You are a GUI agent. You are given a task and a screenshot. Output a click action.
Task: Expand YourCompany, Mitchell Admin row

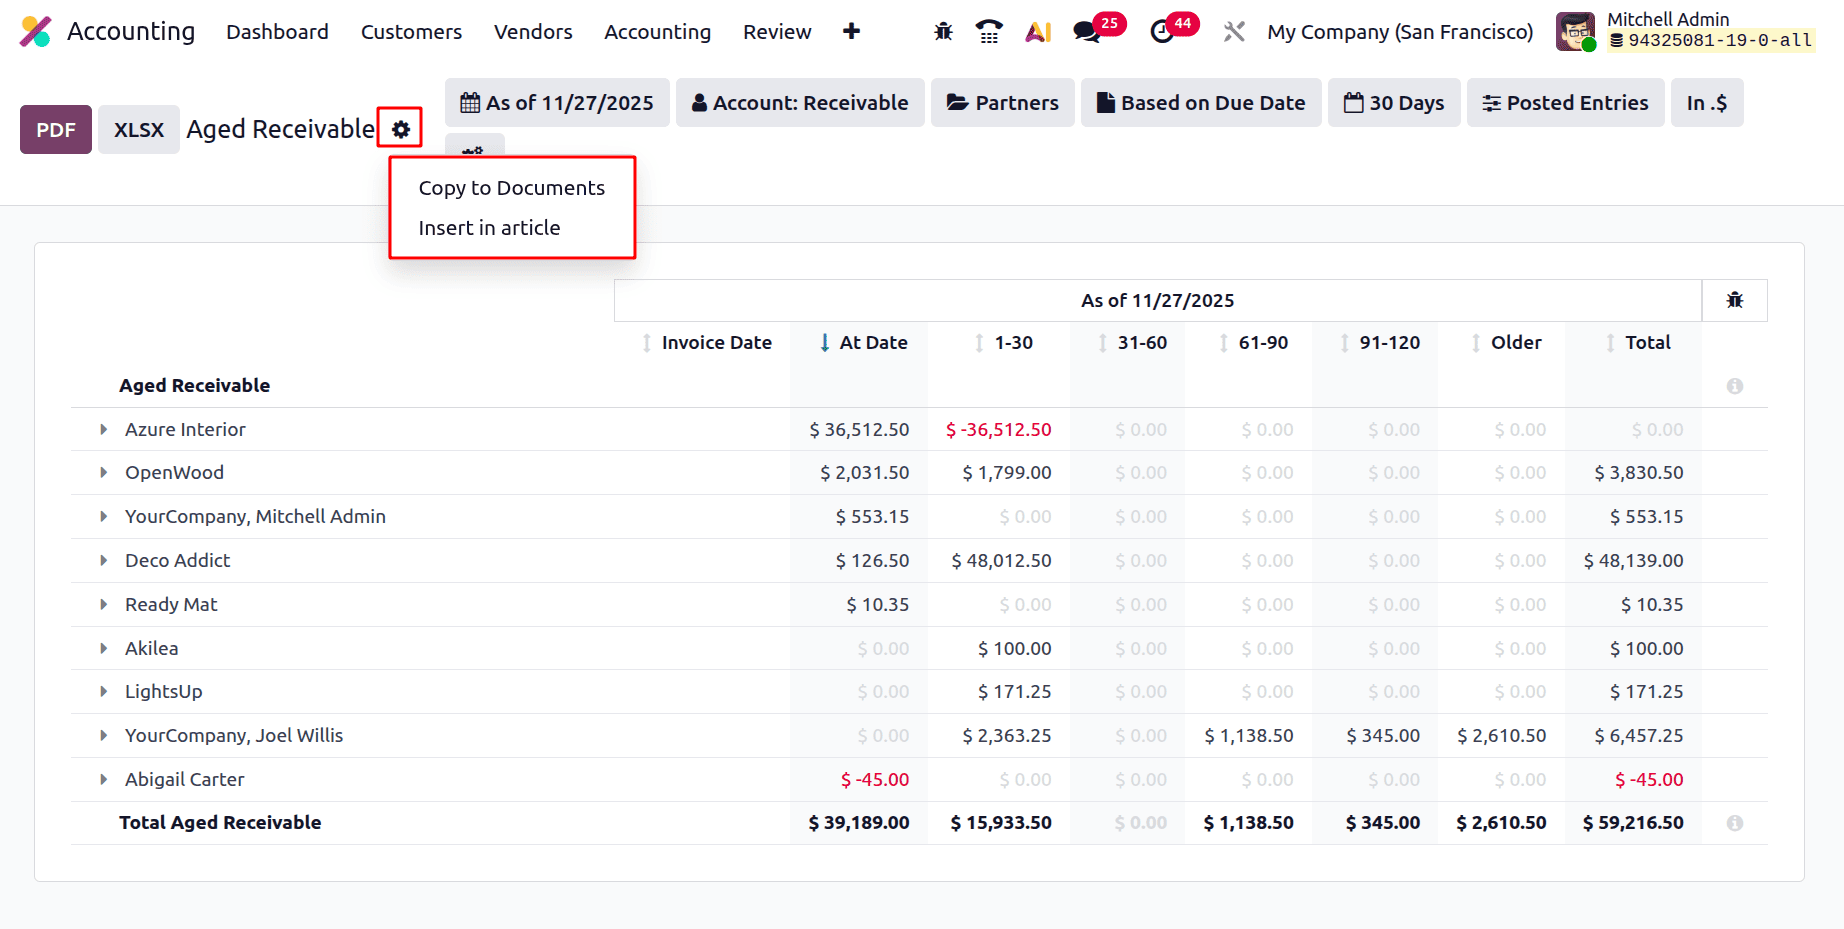pyautogui.click(x=103, y=517)
